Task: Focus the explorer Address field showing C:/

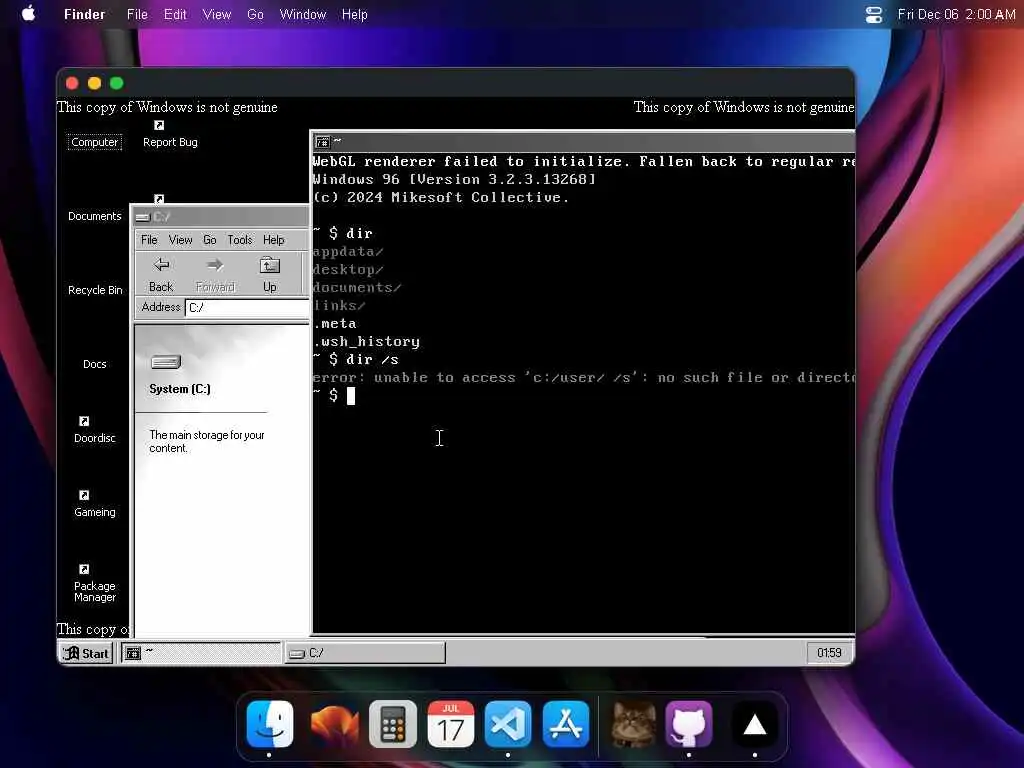Action: point(248,307)
